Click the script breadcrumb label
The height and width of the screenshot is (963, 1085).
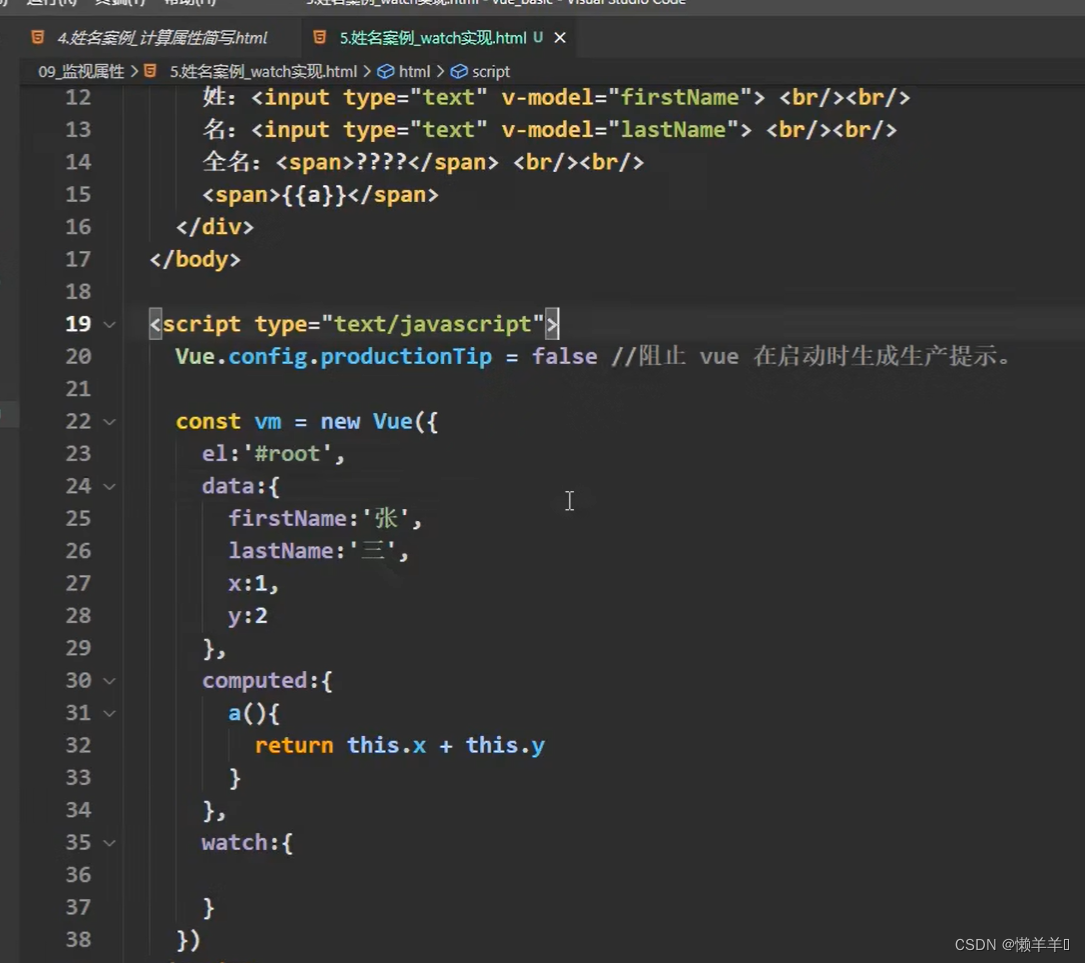coord(491,71)
